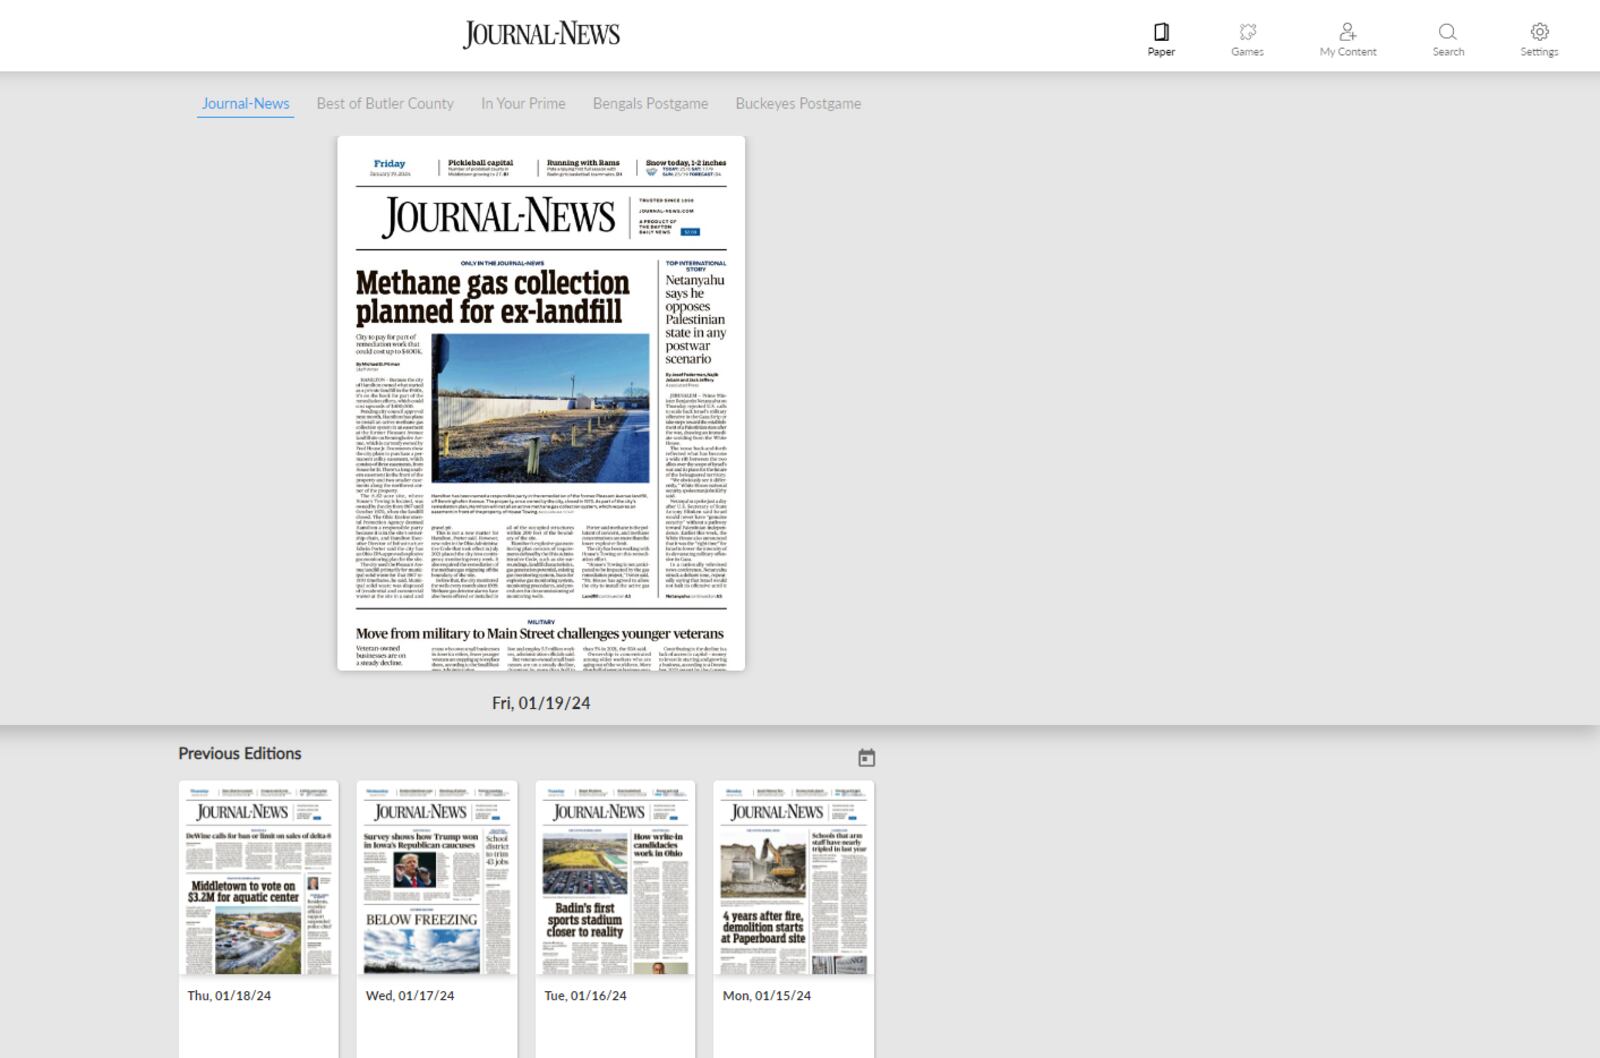Screen dimensions: 1600x1058
Task: Open the Settings gear icon
Action: pos(1539,32)
